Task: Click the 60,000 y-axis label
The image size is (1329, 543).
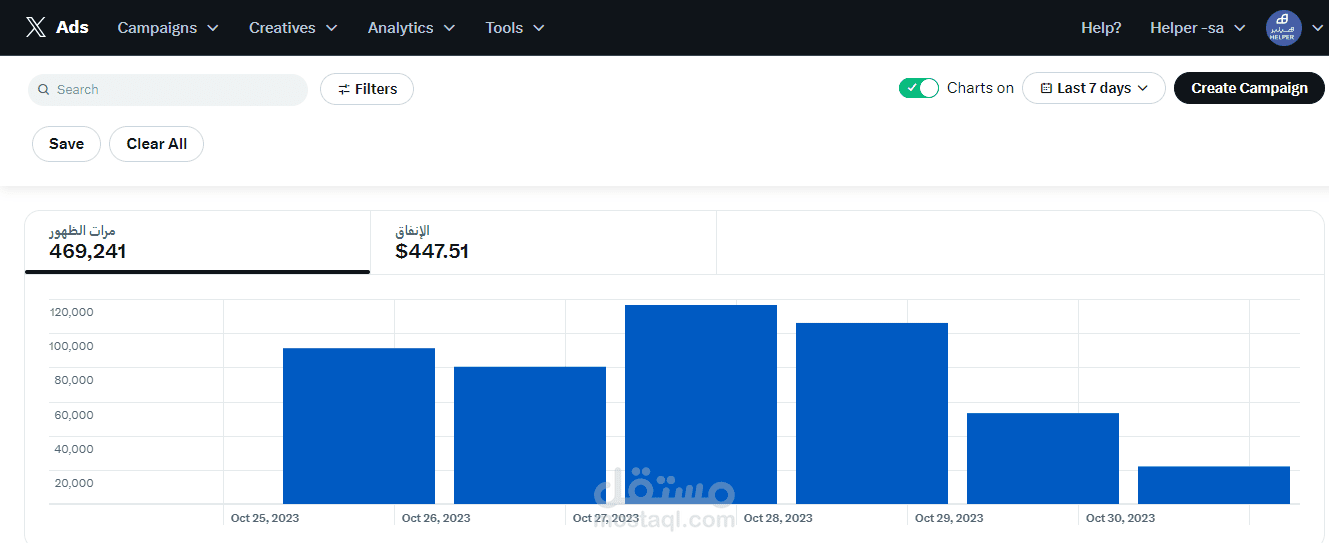Action: [x=74, y=415]
